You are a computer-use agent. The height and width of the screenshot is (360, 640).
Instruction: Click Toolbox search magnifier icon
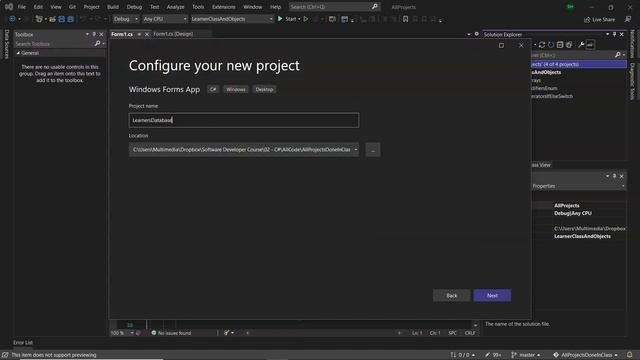(x=97, y=43)
